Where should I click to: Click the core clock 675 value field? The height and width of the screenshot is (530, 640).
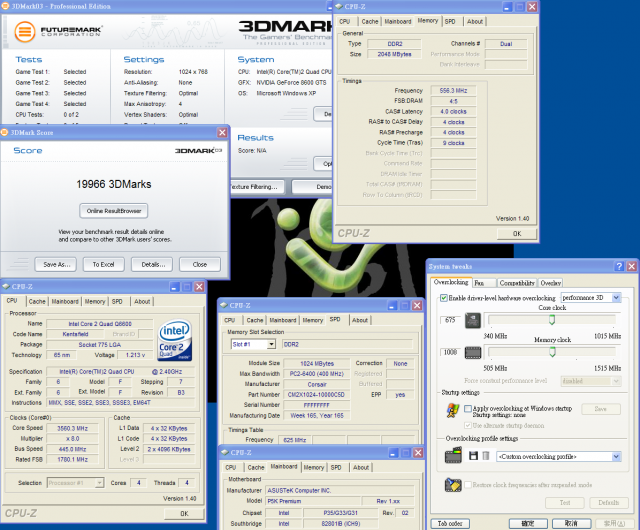[451, 320]
